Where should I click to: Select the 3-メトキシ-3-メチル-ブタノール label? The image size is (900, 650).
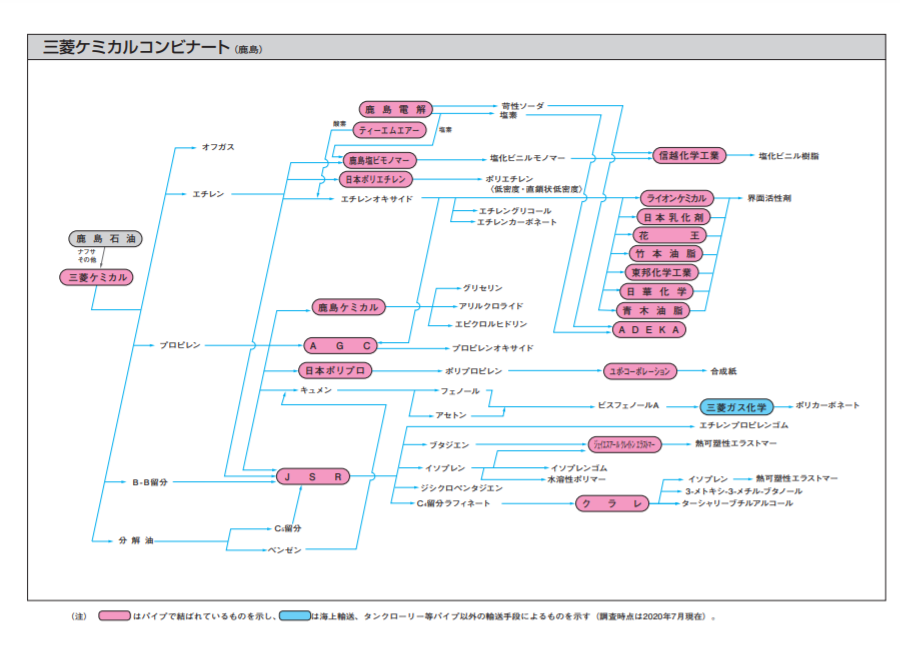click(744, 491)
